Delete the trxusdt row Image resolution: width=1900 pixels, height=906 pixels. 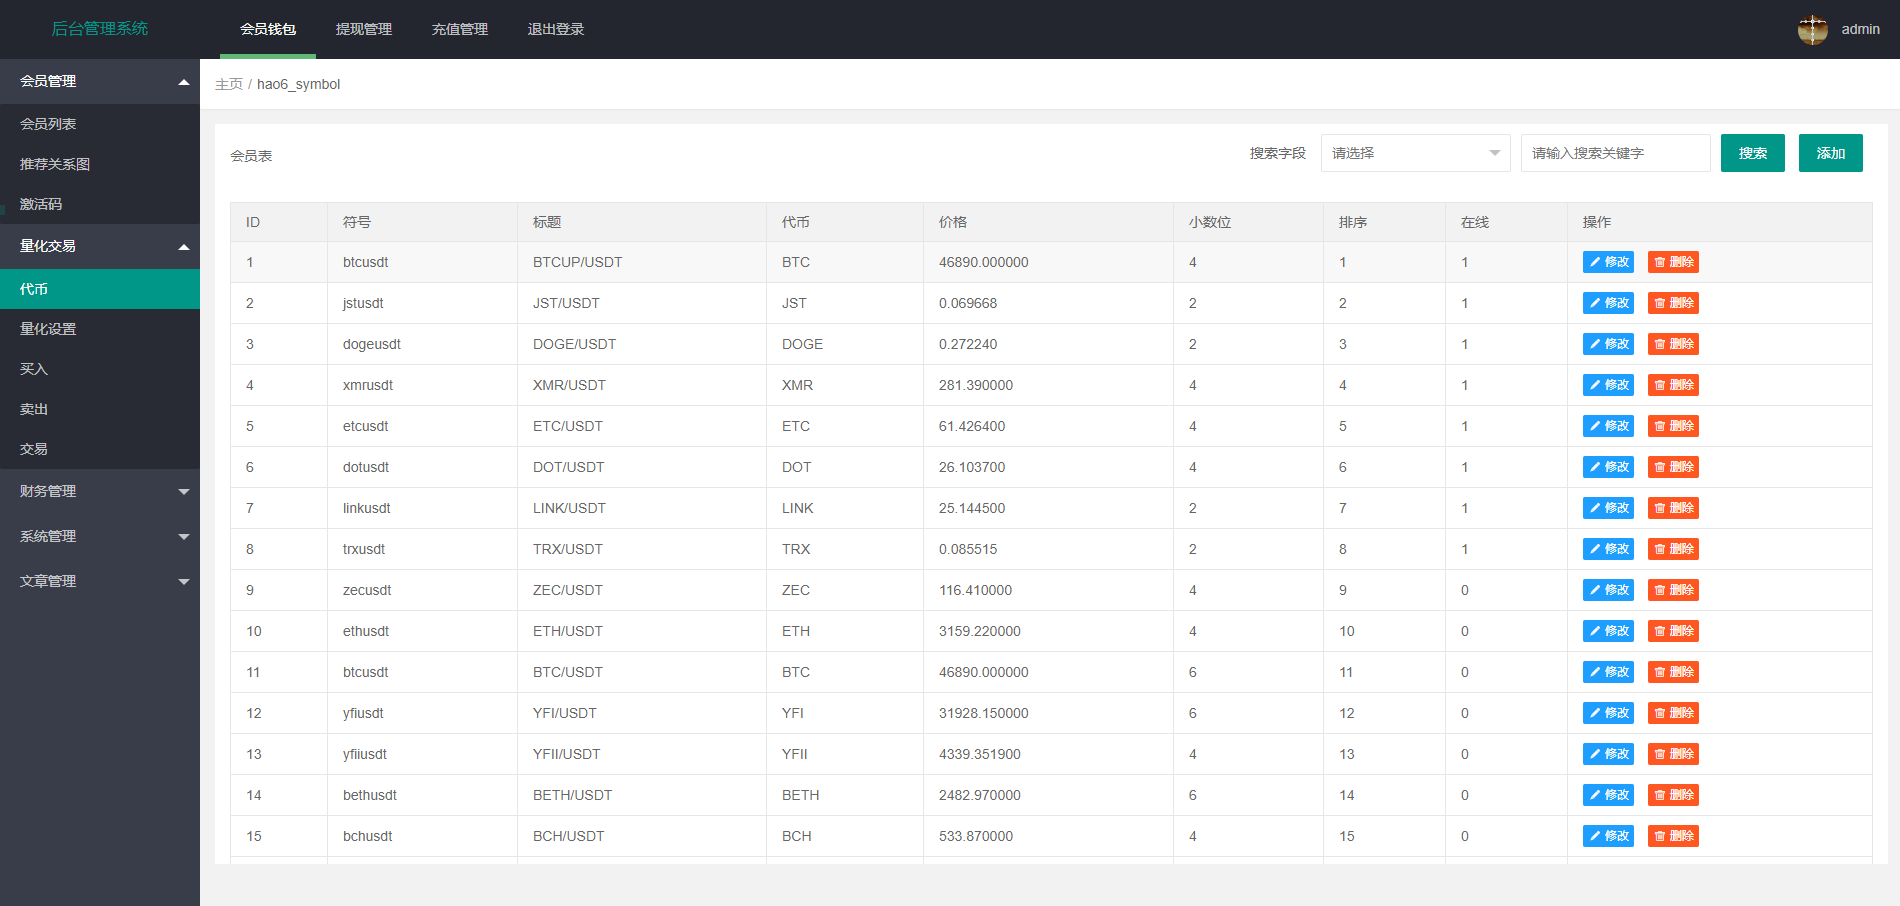[x=1673, y=549]
